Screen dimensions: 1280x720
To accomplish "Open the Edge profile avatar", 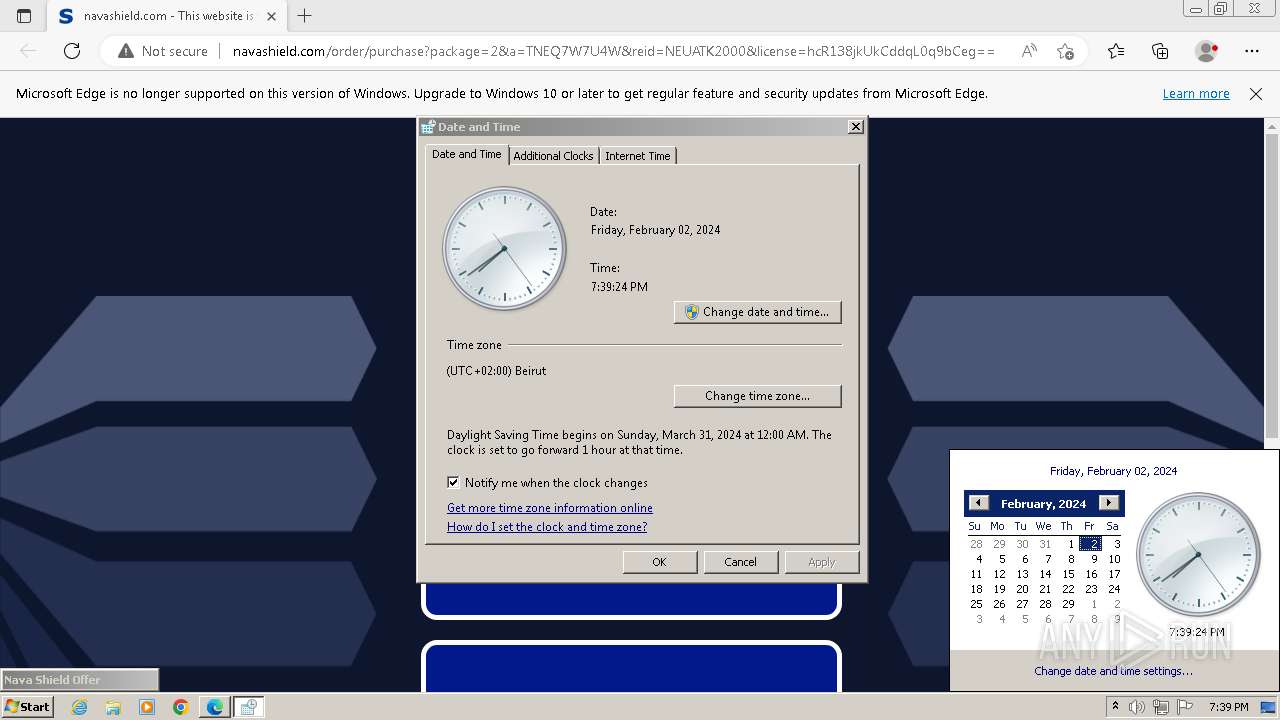I will point(1206,51).
